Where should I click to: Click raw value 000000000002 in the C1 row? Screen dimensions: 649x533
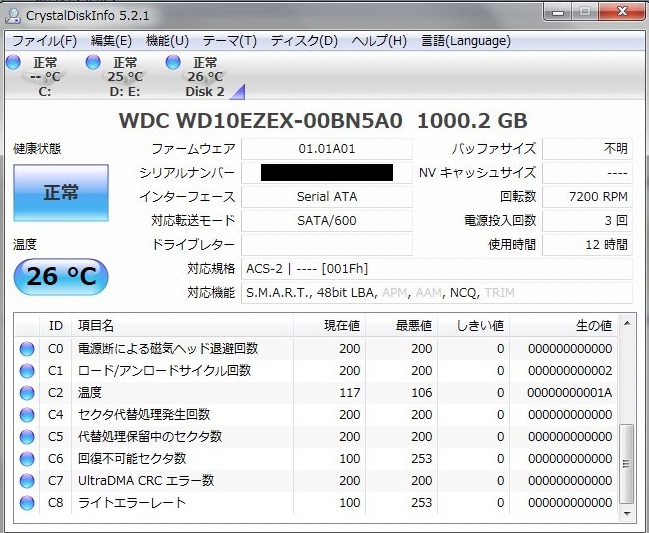570,371
